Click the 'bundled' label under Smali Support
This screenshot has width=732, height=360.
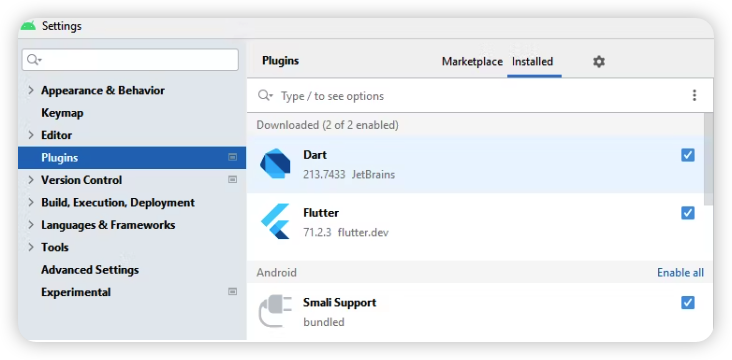tap(324, 322)
